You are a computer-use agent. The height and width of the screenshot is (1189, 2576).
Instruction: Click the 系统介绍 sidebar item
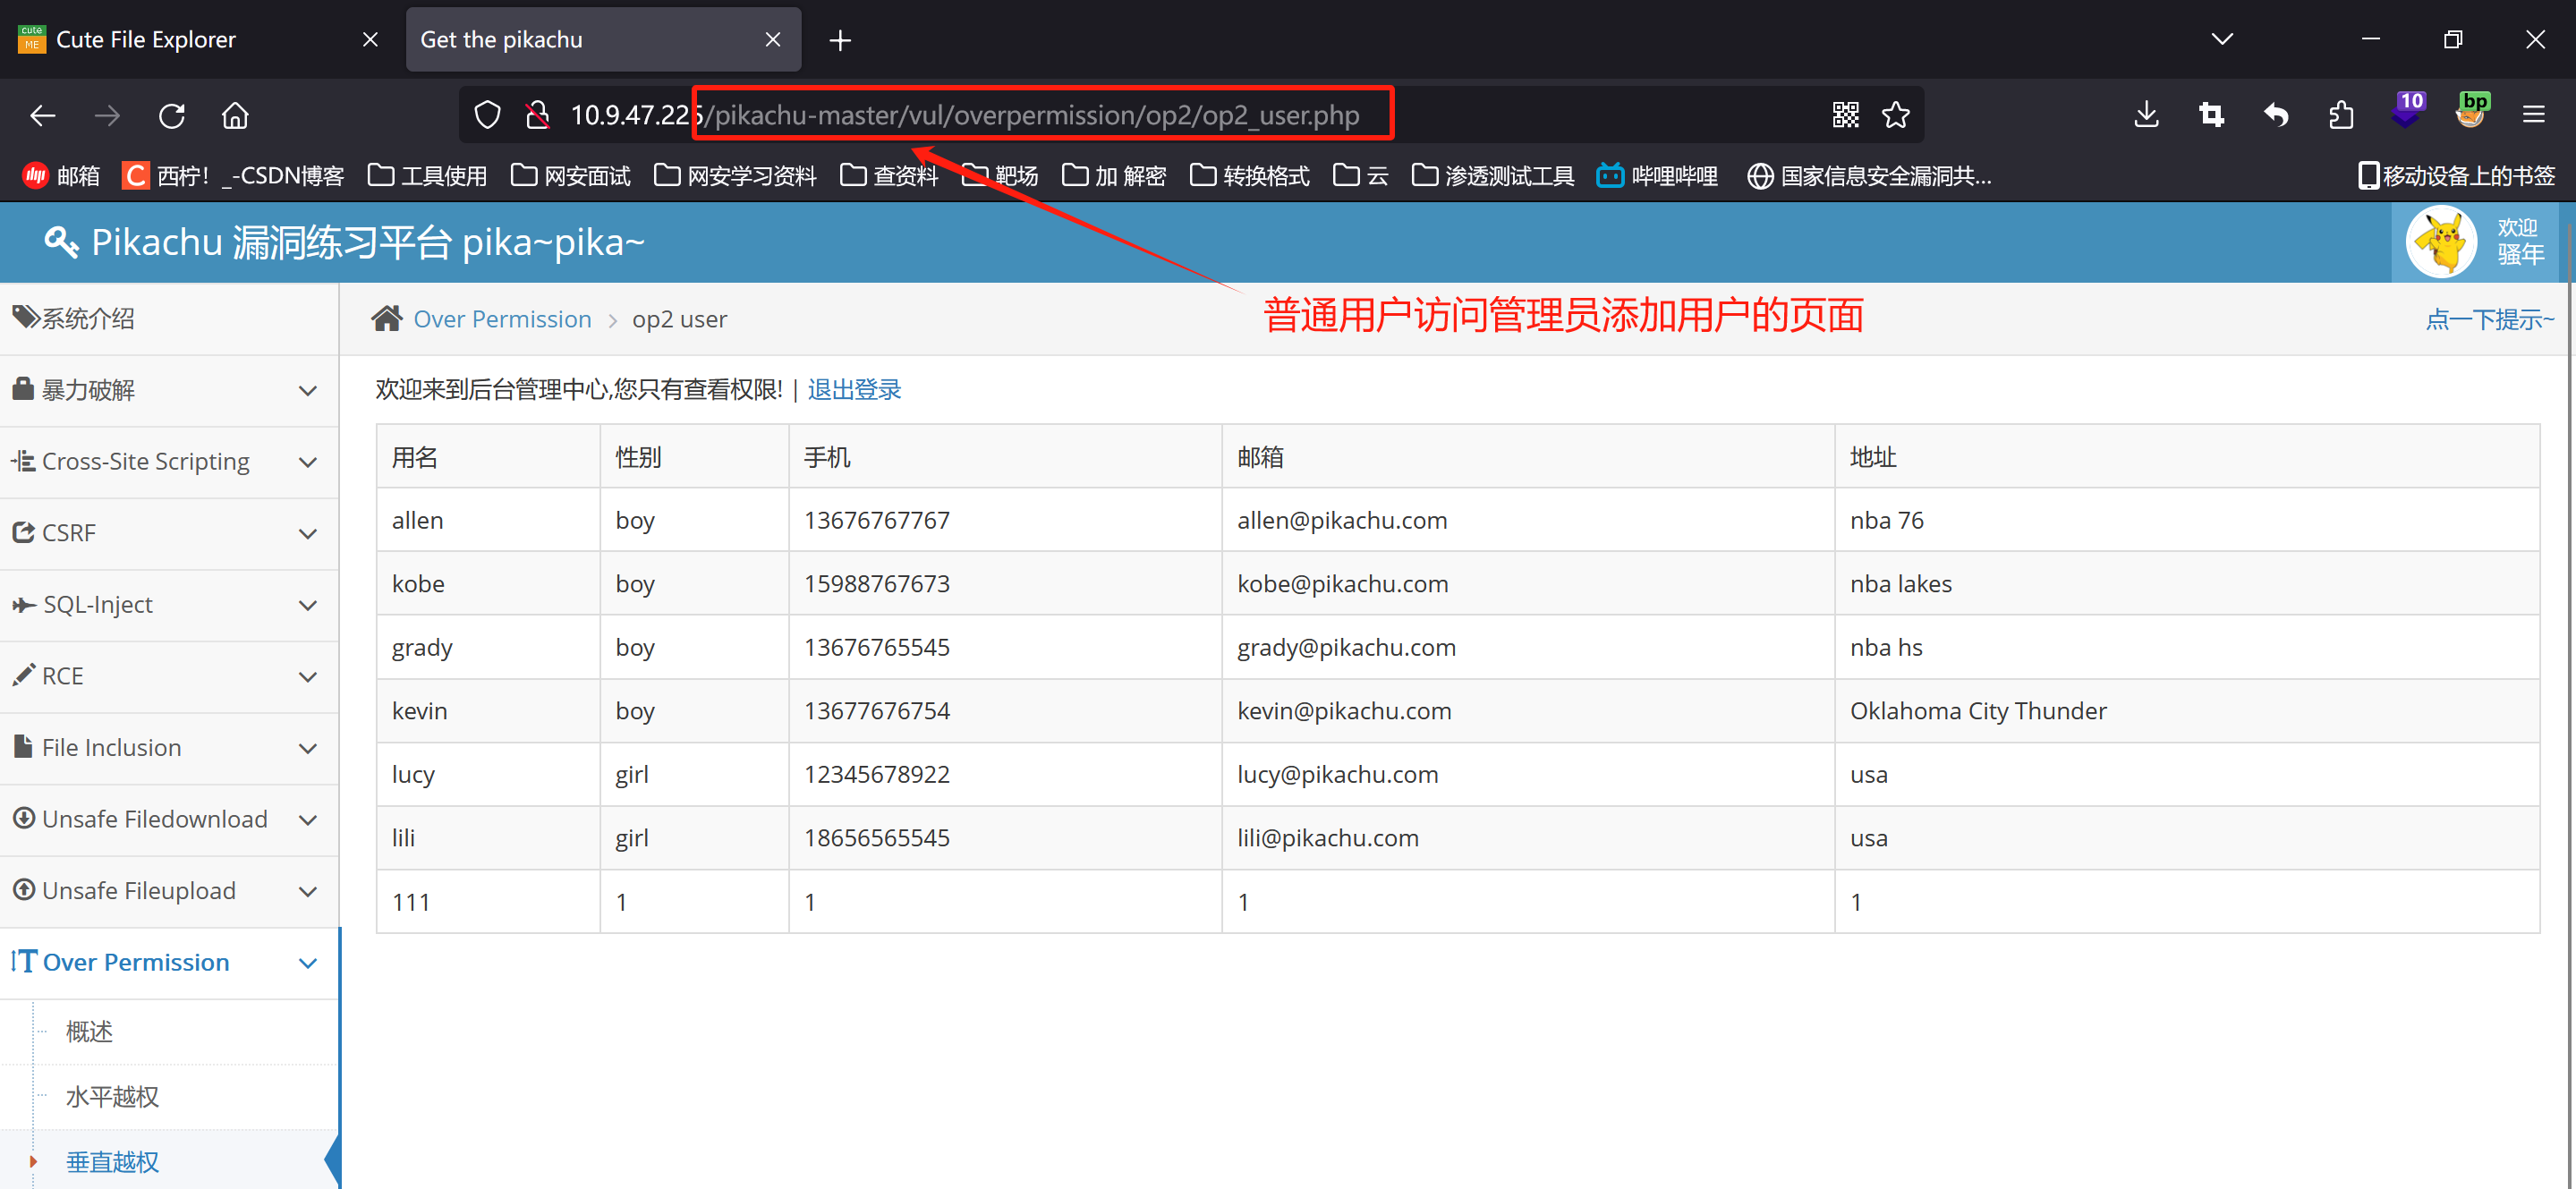[169, 319]
